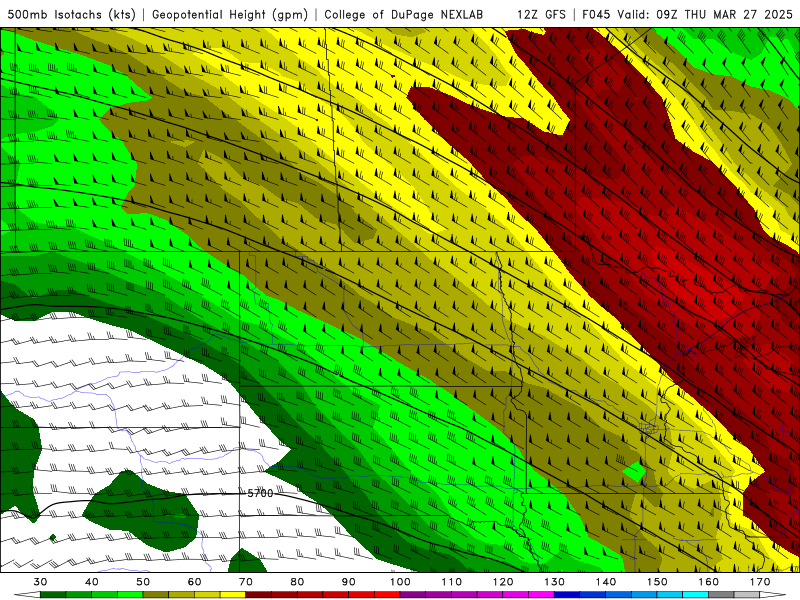
Task: Pick the dark gray 160-165 kt legend swatch
Action: pos(721,595)
